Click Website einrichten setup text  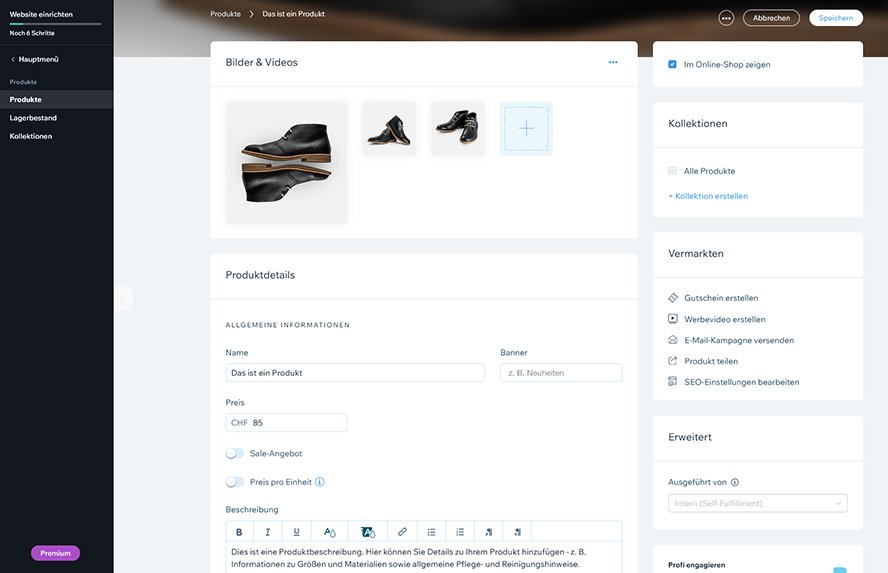click(x=41, y=14)
